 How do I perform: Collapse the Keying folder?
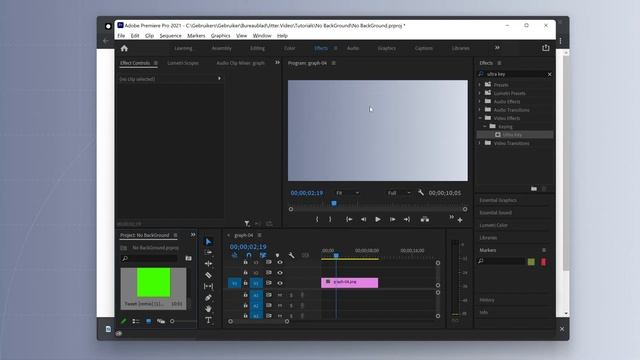(x=485, y=127)
